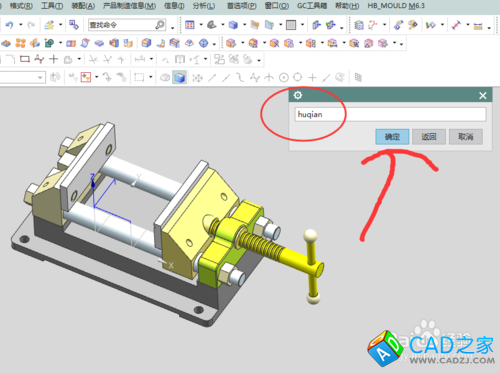Expand the selection filter combo box arrow

tap(40, 78)
